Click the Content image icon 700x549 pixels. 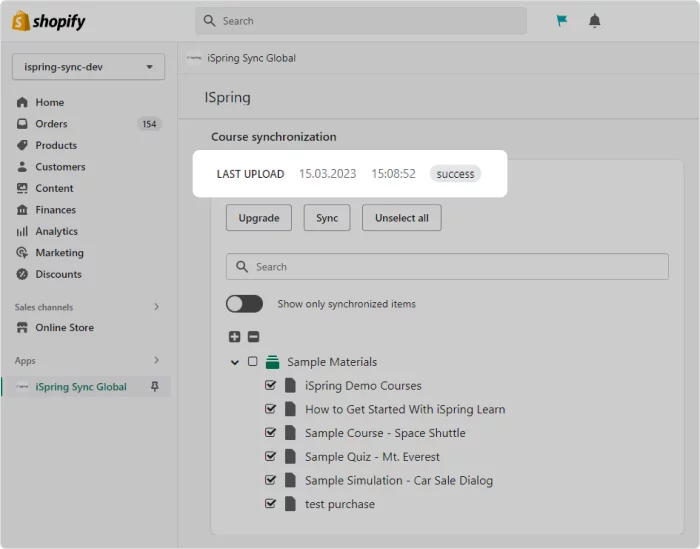tap(22, 188)
